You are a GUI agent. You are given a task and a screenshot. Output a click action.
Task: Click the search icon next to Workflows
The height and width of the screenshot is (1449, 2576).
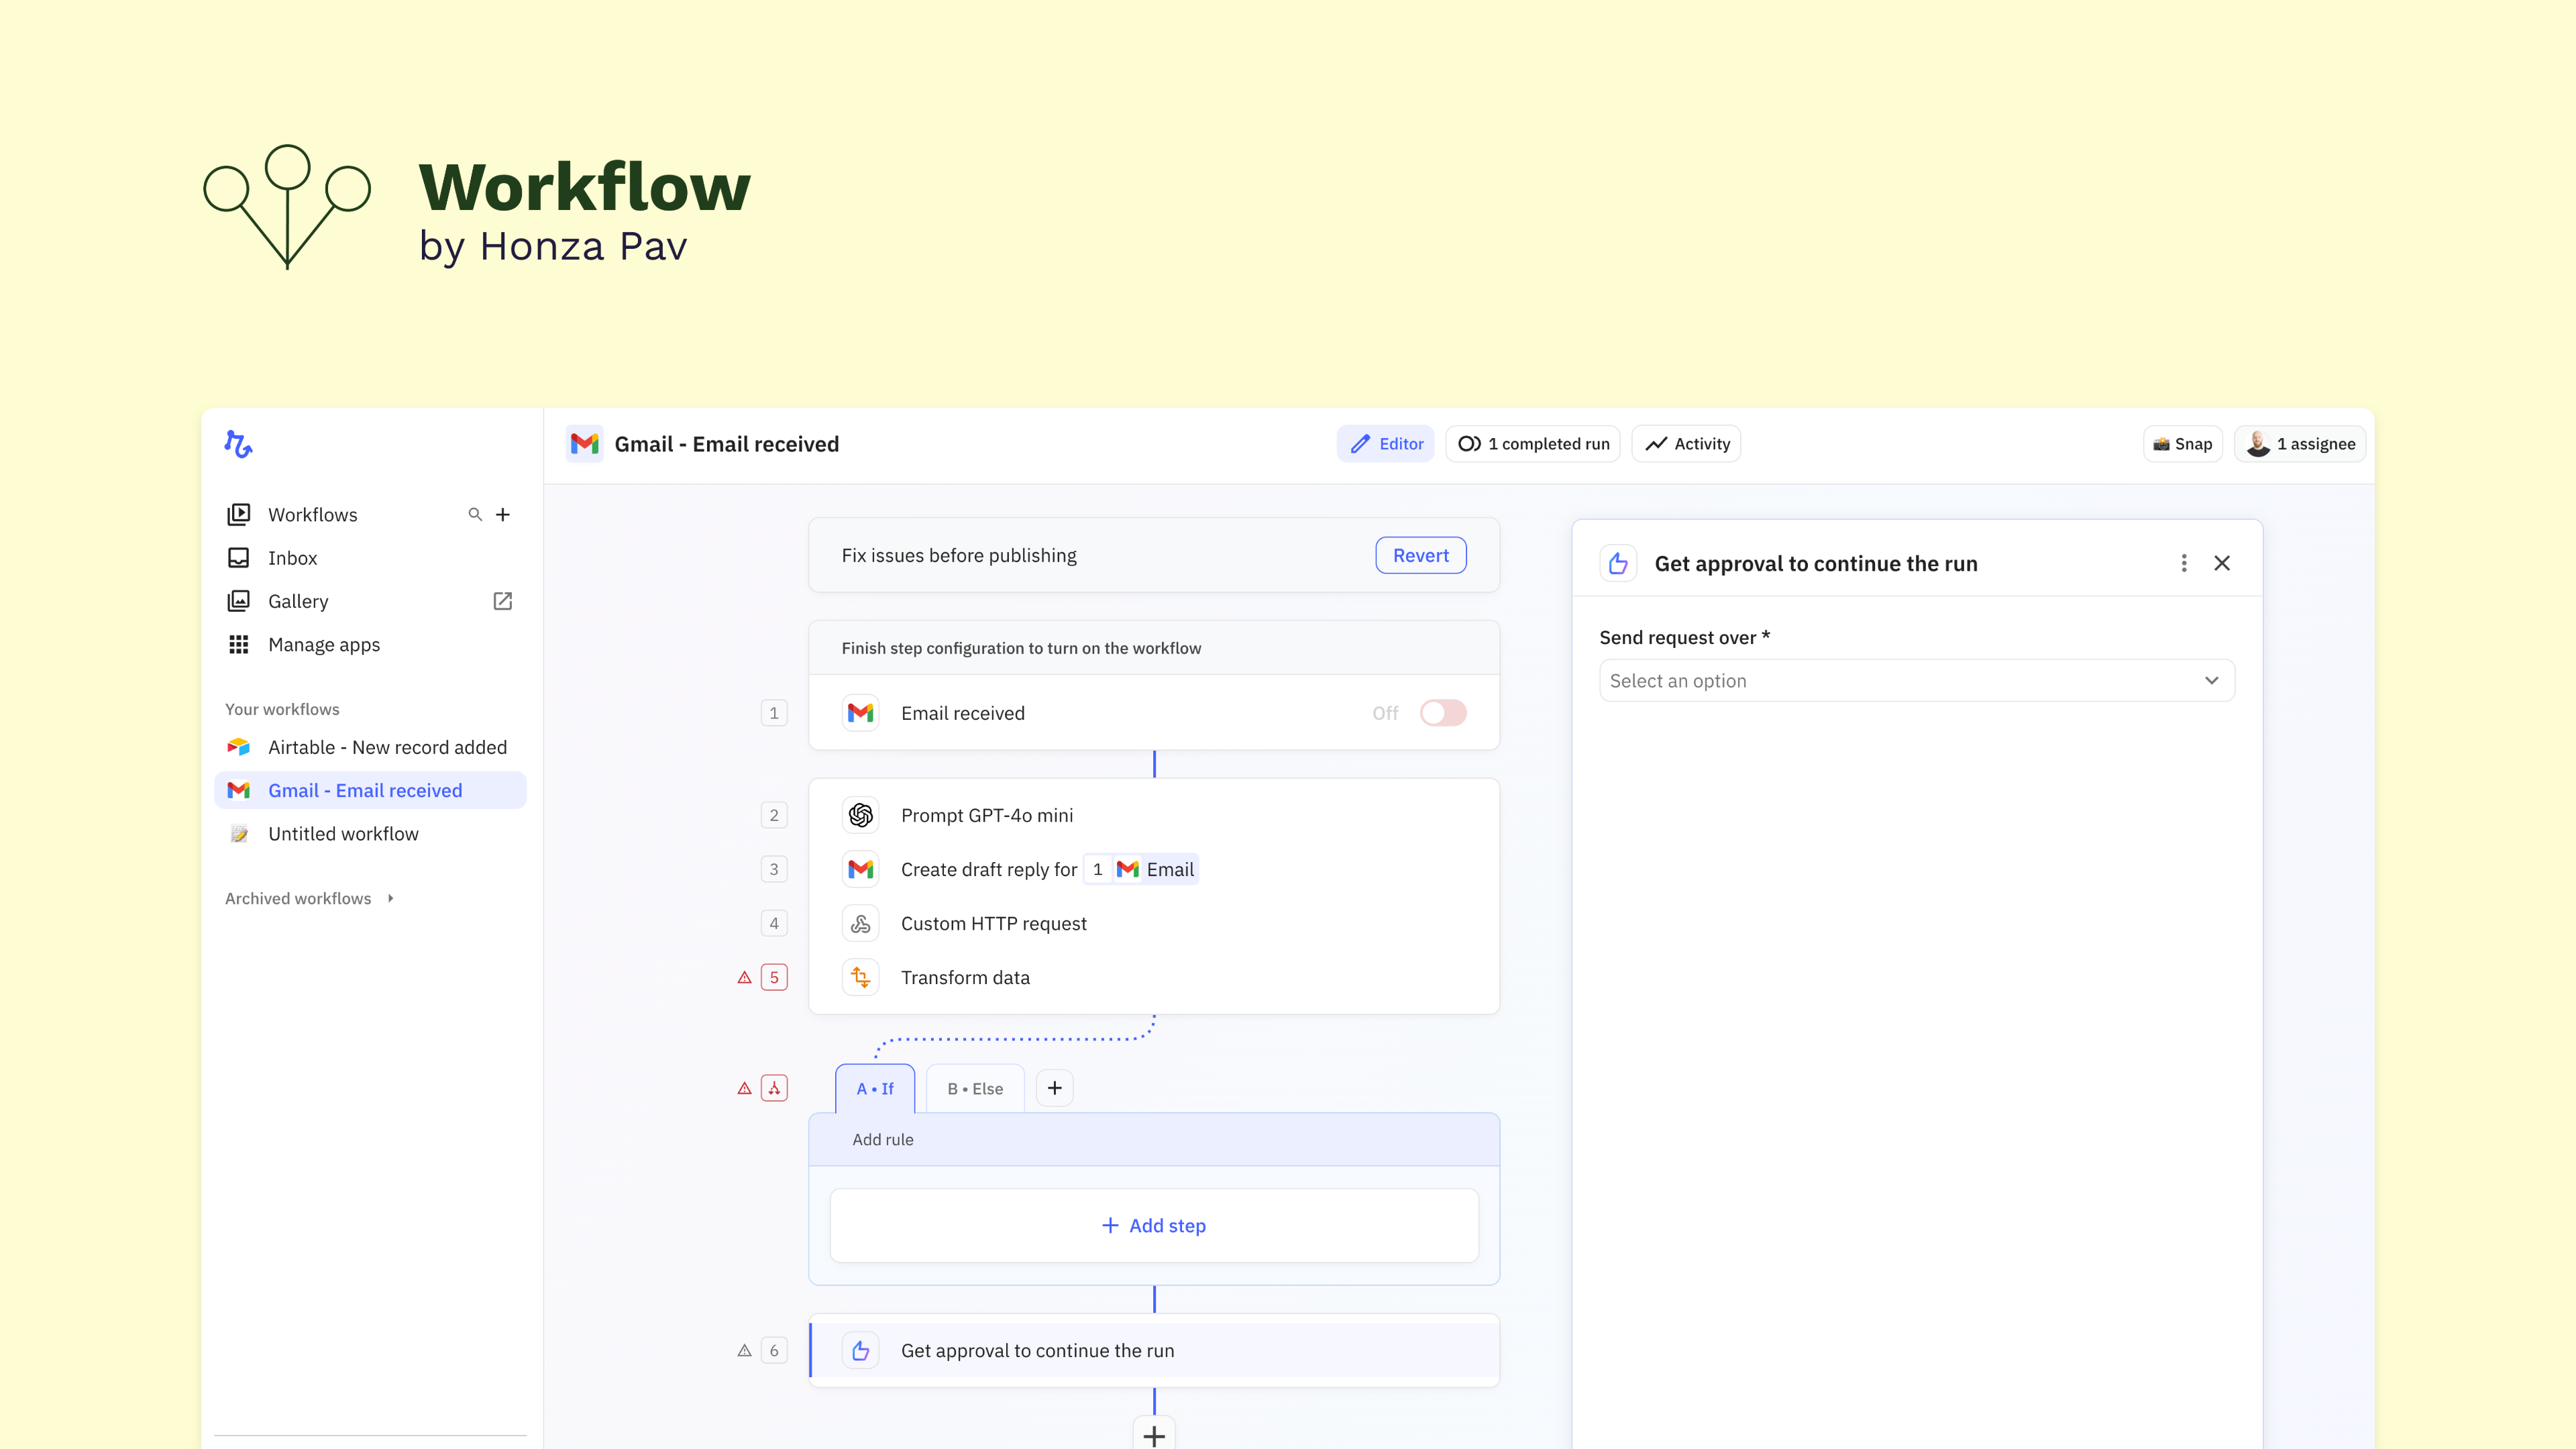pos(475,514)
